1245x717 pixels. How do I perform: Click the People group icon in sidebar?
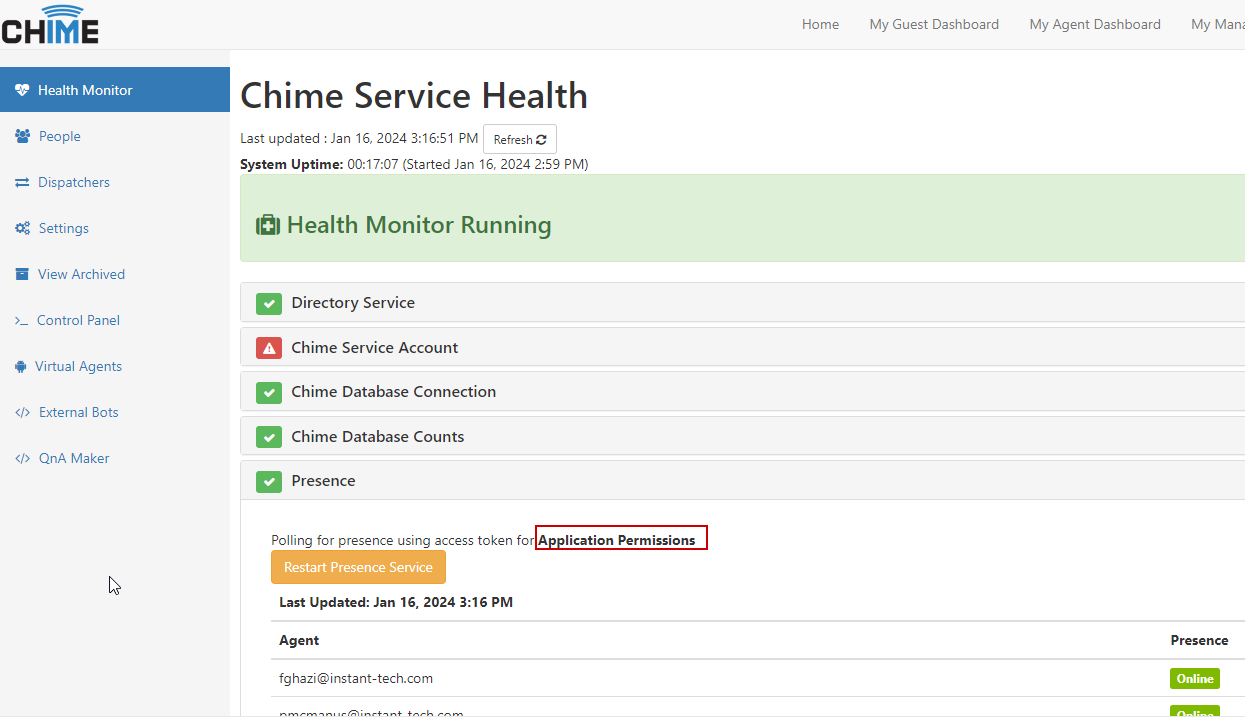[x=23, y=136]
